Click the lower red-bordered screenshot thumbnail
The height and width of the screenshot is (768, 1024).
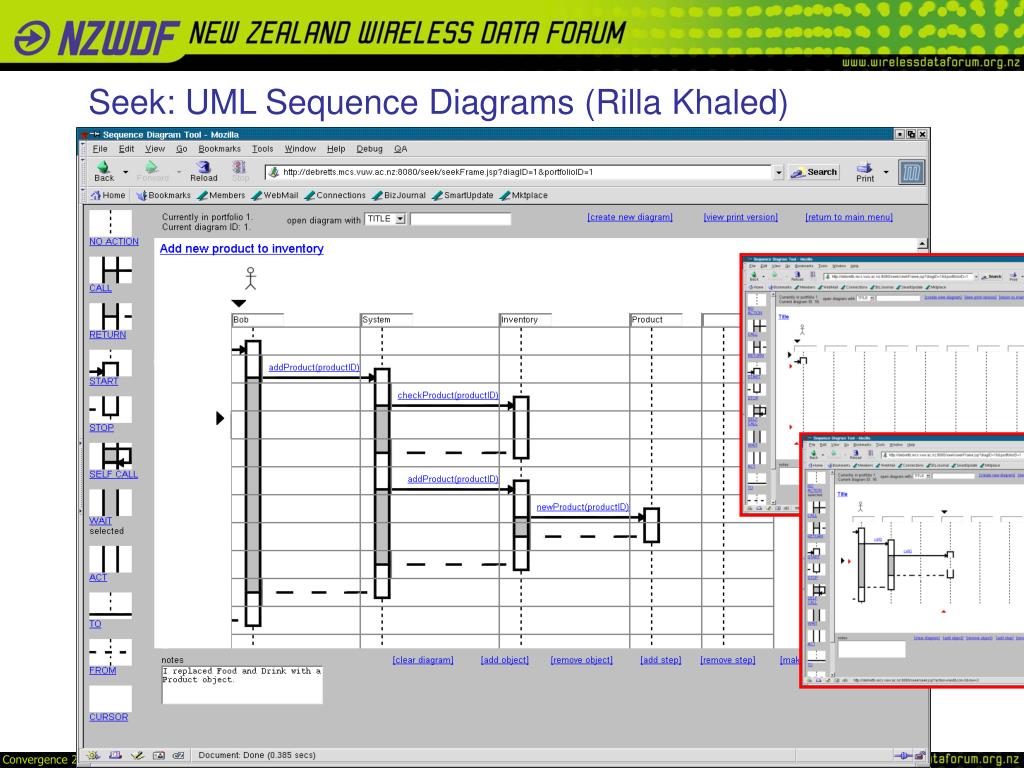tap(912, 560)
